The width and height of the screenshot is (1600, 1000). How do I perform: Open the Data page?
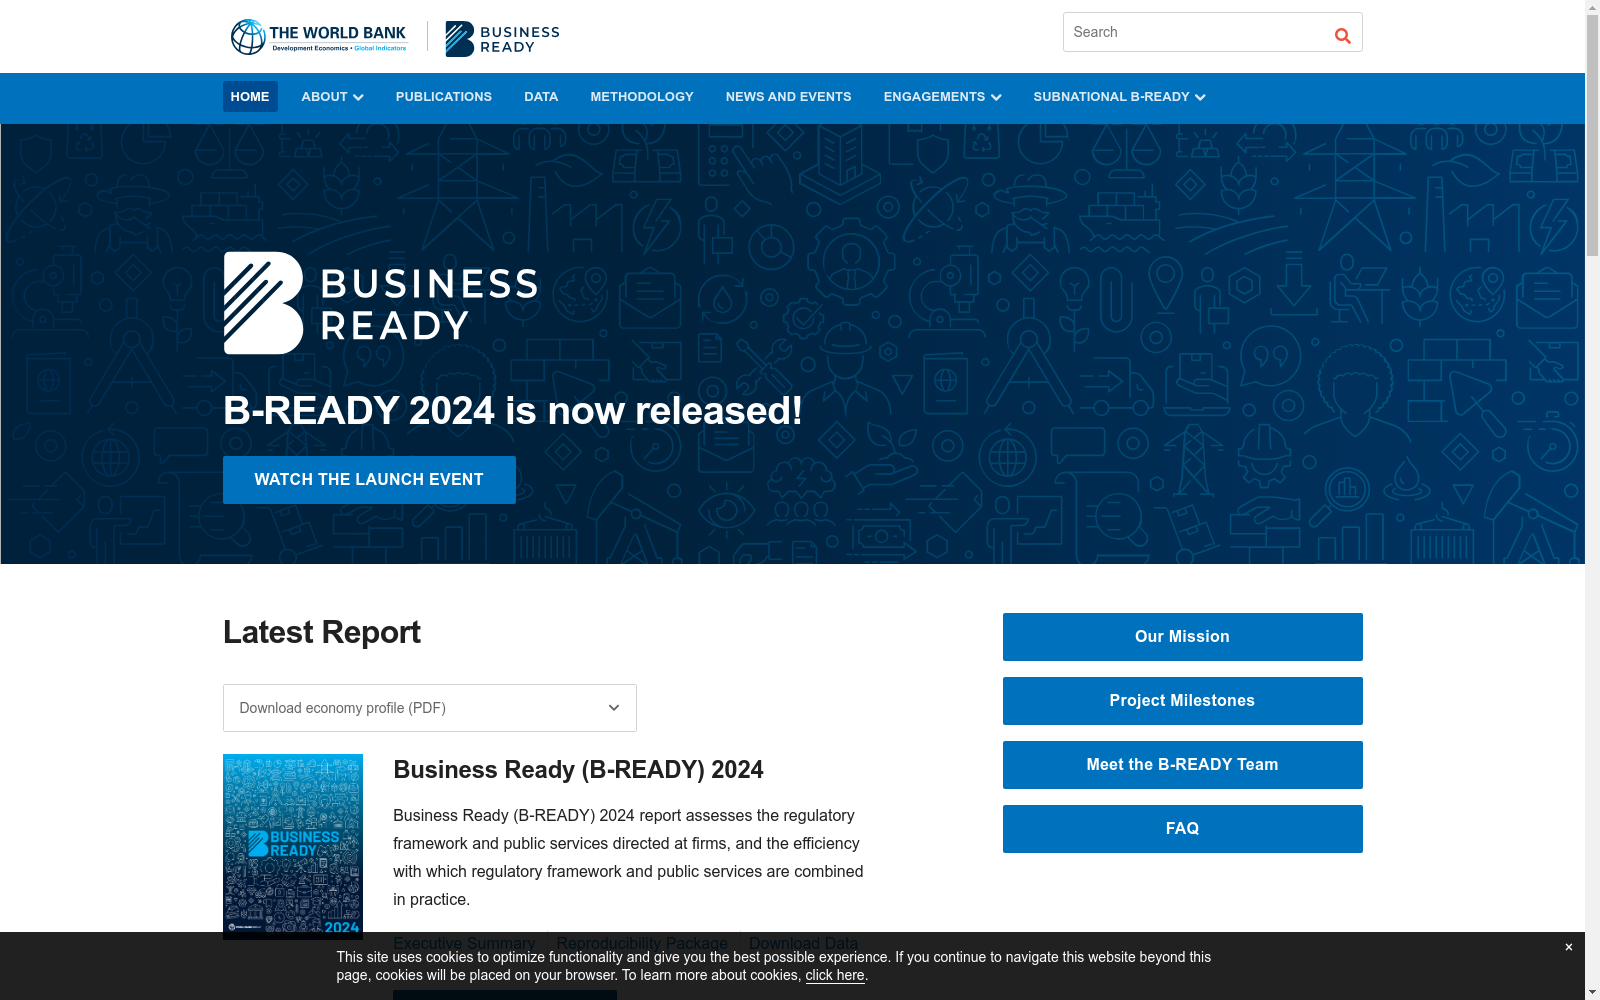(541, 97)
